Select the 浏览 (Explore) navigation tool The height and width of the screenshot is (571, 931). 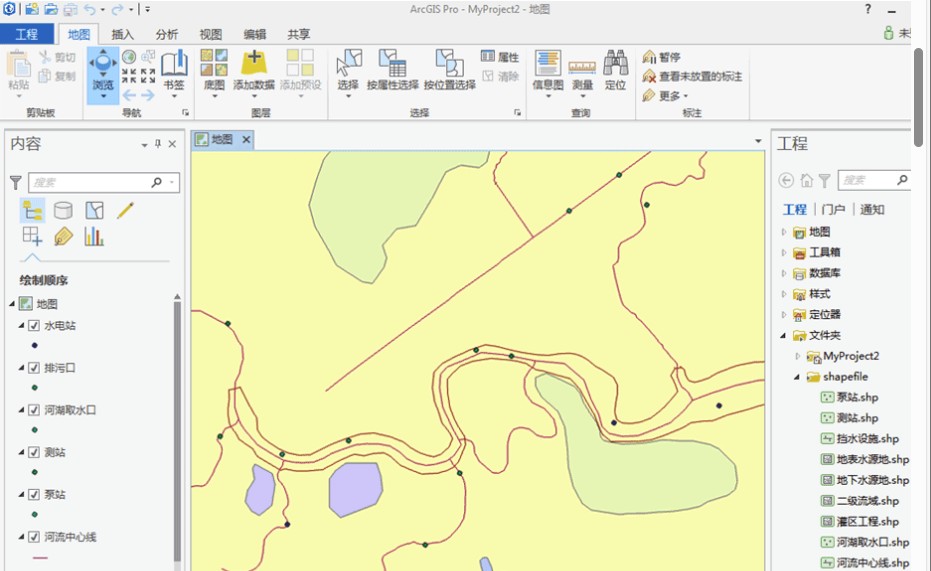pyautogui.click(x=103, y=70)
